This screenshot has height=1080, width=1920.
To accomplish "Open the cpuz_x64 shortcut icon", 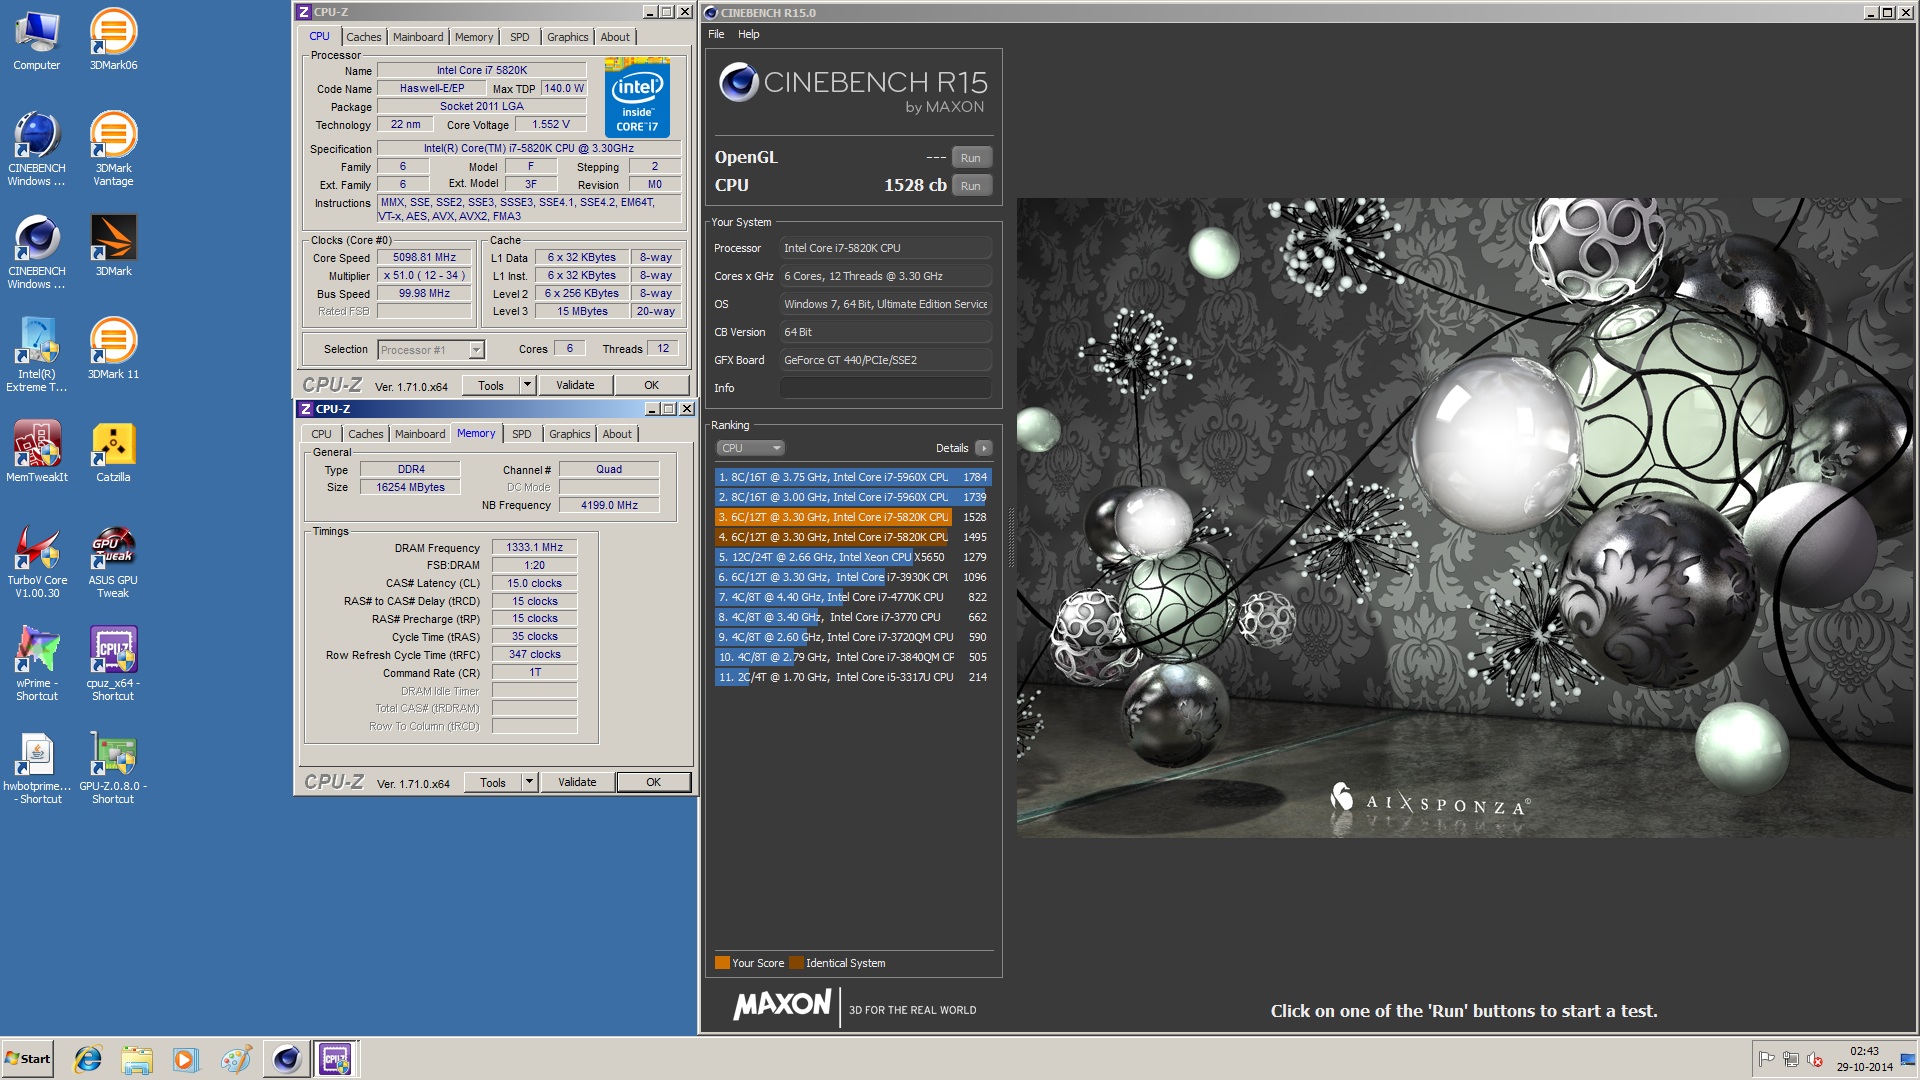I will tap(113, 664).
